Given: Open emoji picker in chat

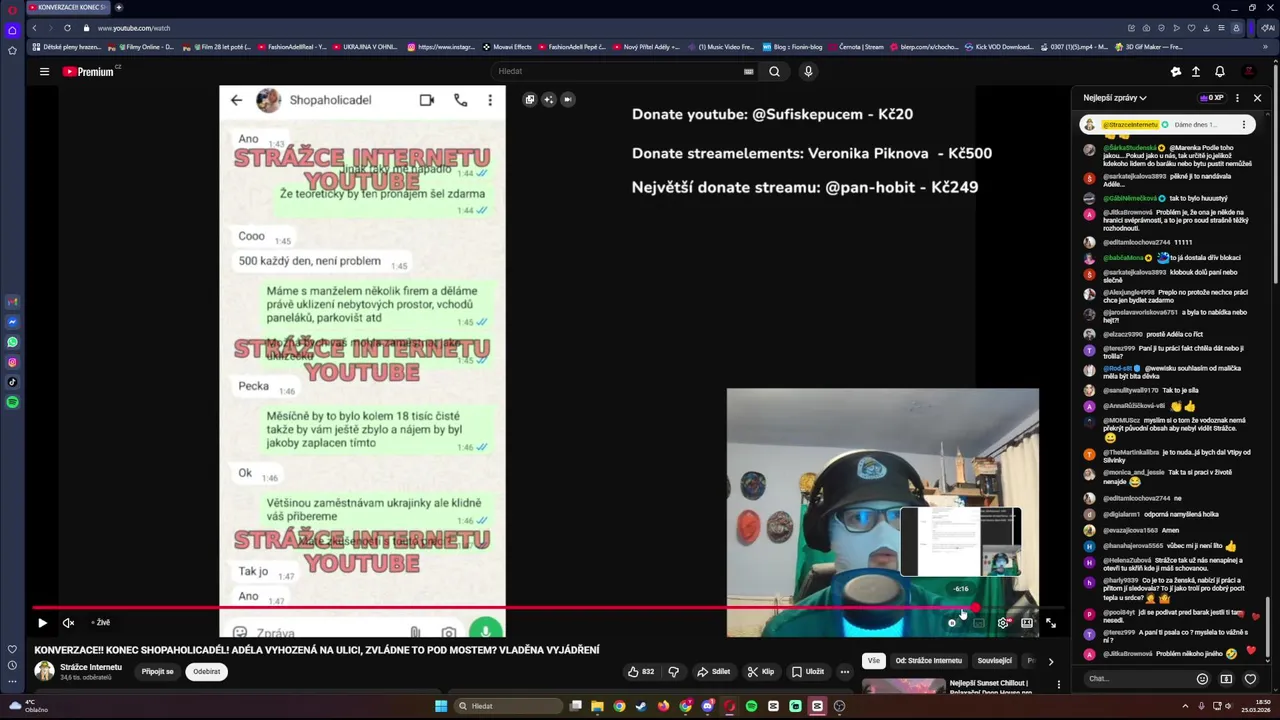Looking at the screenshot, I should click(x=1202, y=679).
